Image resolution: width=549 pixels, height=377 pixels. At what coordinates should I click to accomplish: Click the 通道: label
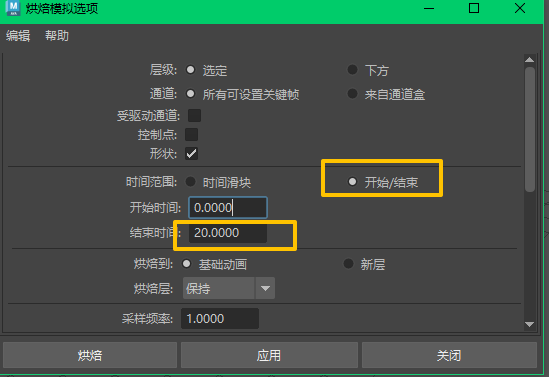(163, 94)
